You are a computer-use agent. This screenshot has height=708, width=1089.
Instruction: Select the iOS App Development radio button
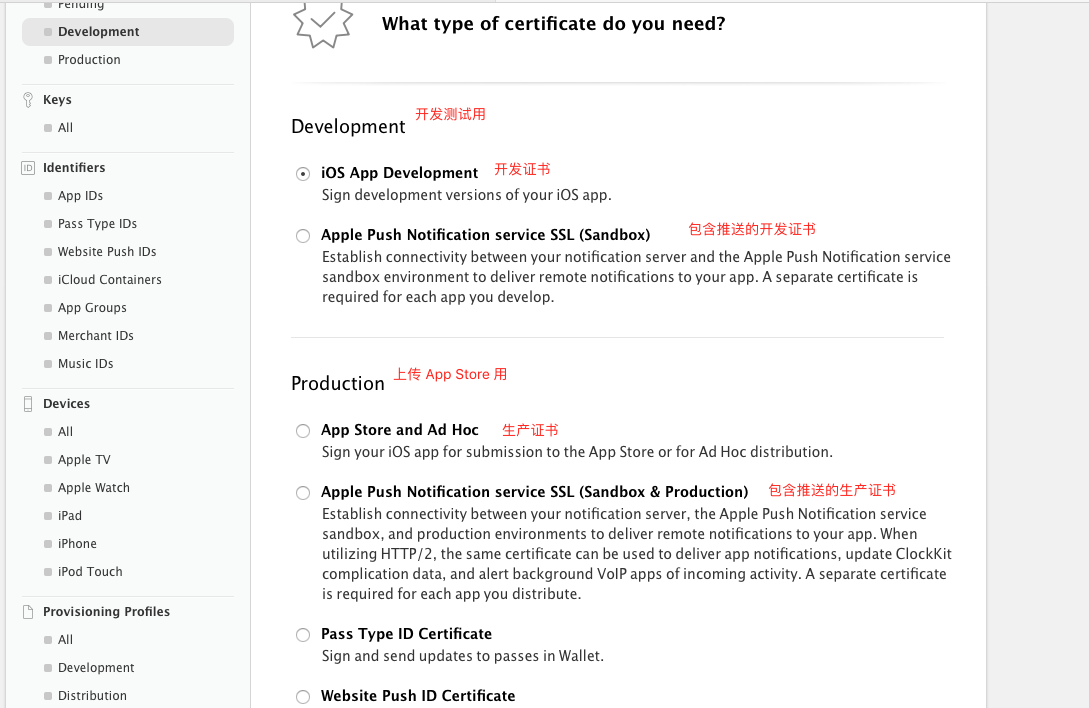coord(303,174)
